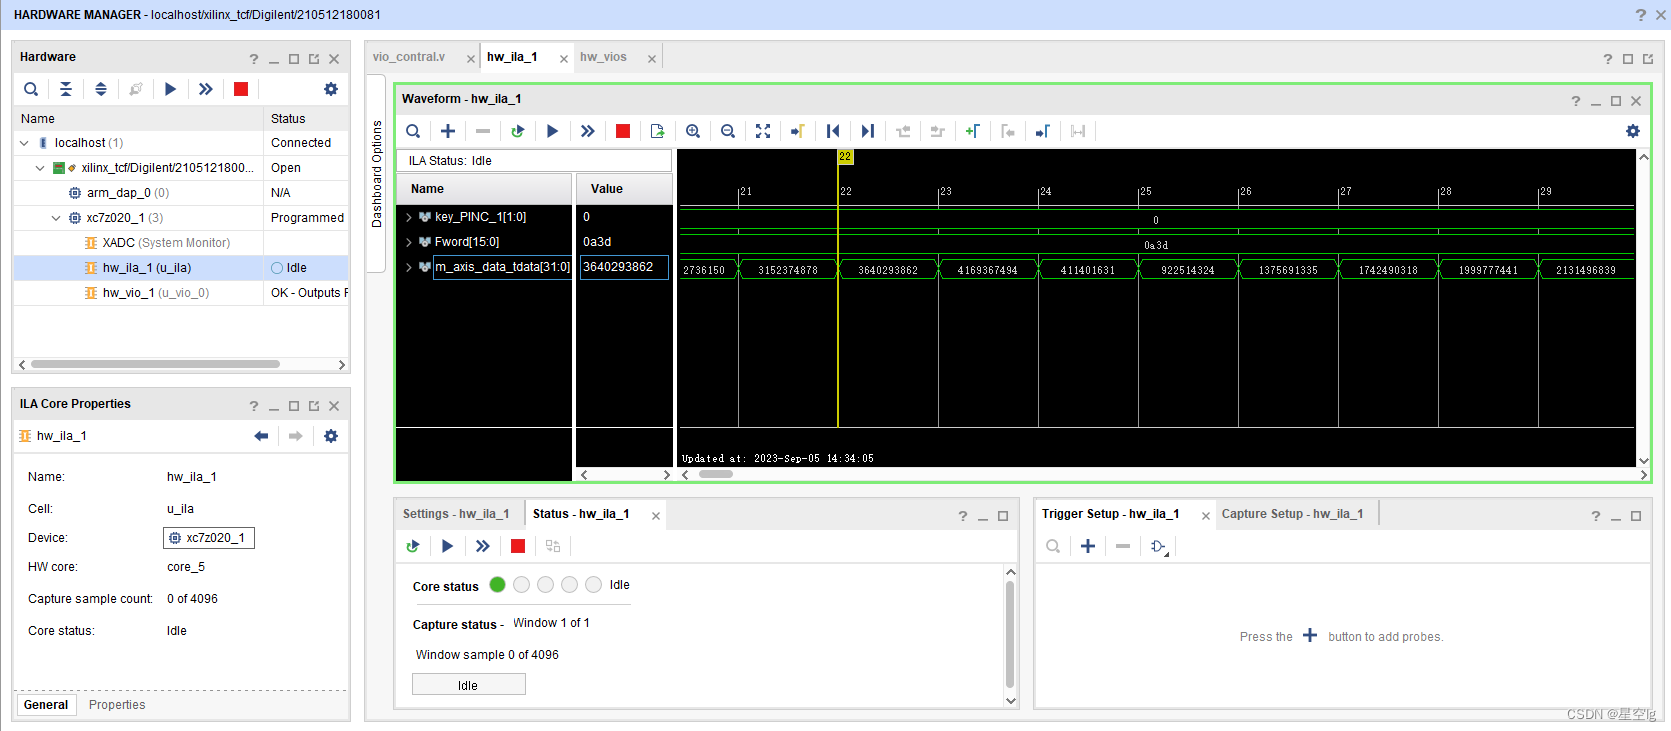Expand the key_PINC_1[1:0] signal
Screen dimensions: 1671x731
coord(408,217)
